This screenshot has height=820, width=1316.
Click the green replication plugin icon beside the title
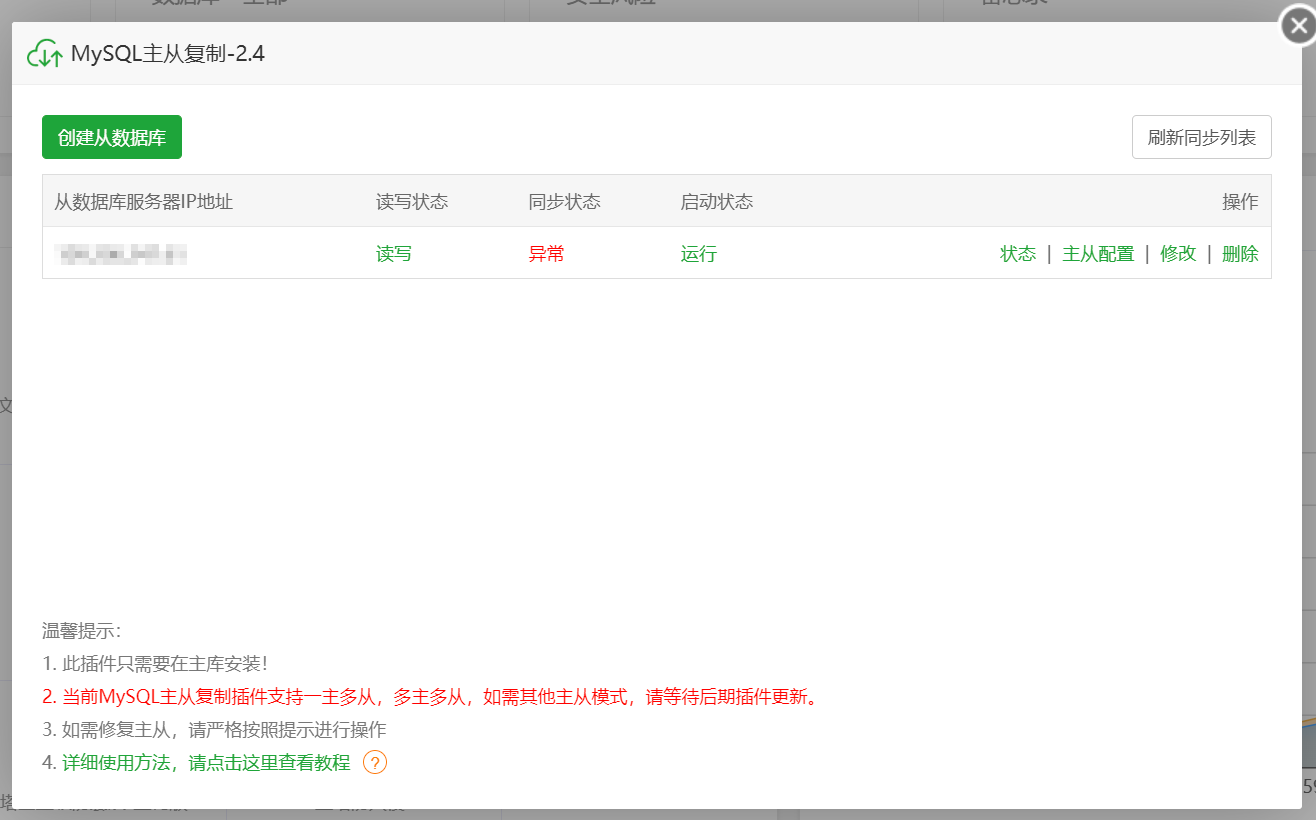point(45,53)
